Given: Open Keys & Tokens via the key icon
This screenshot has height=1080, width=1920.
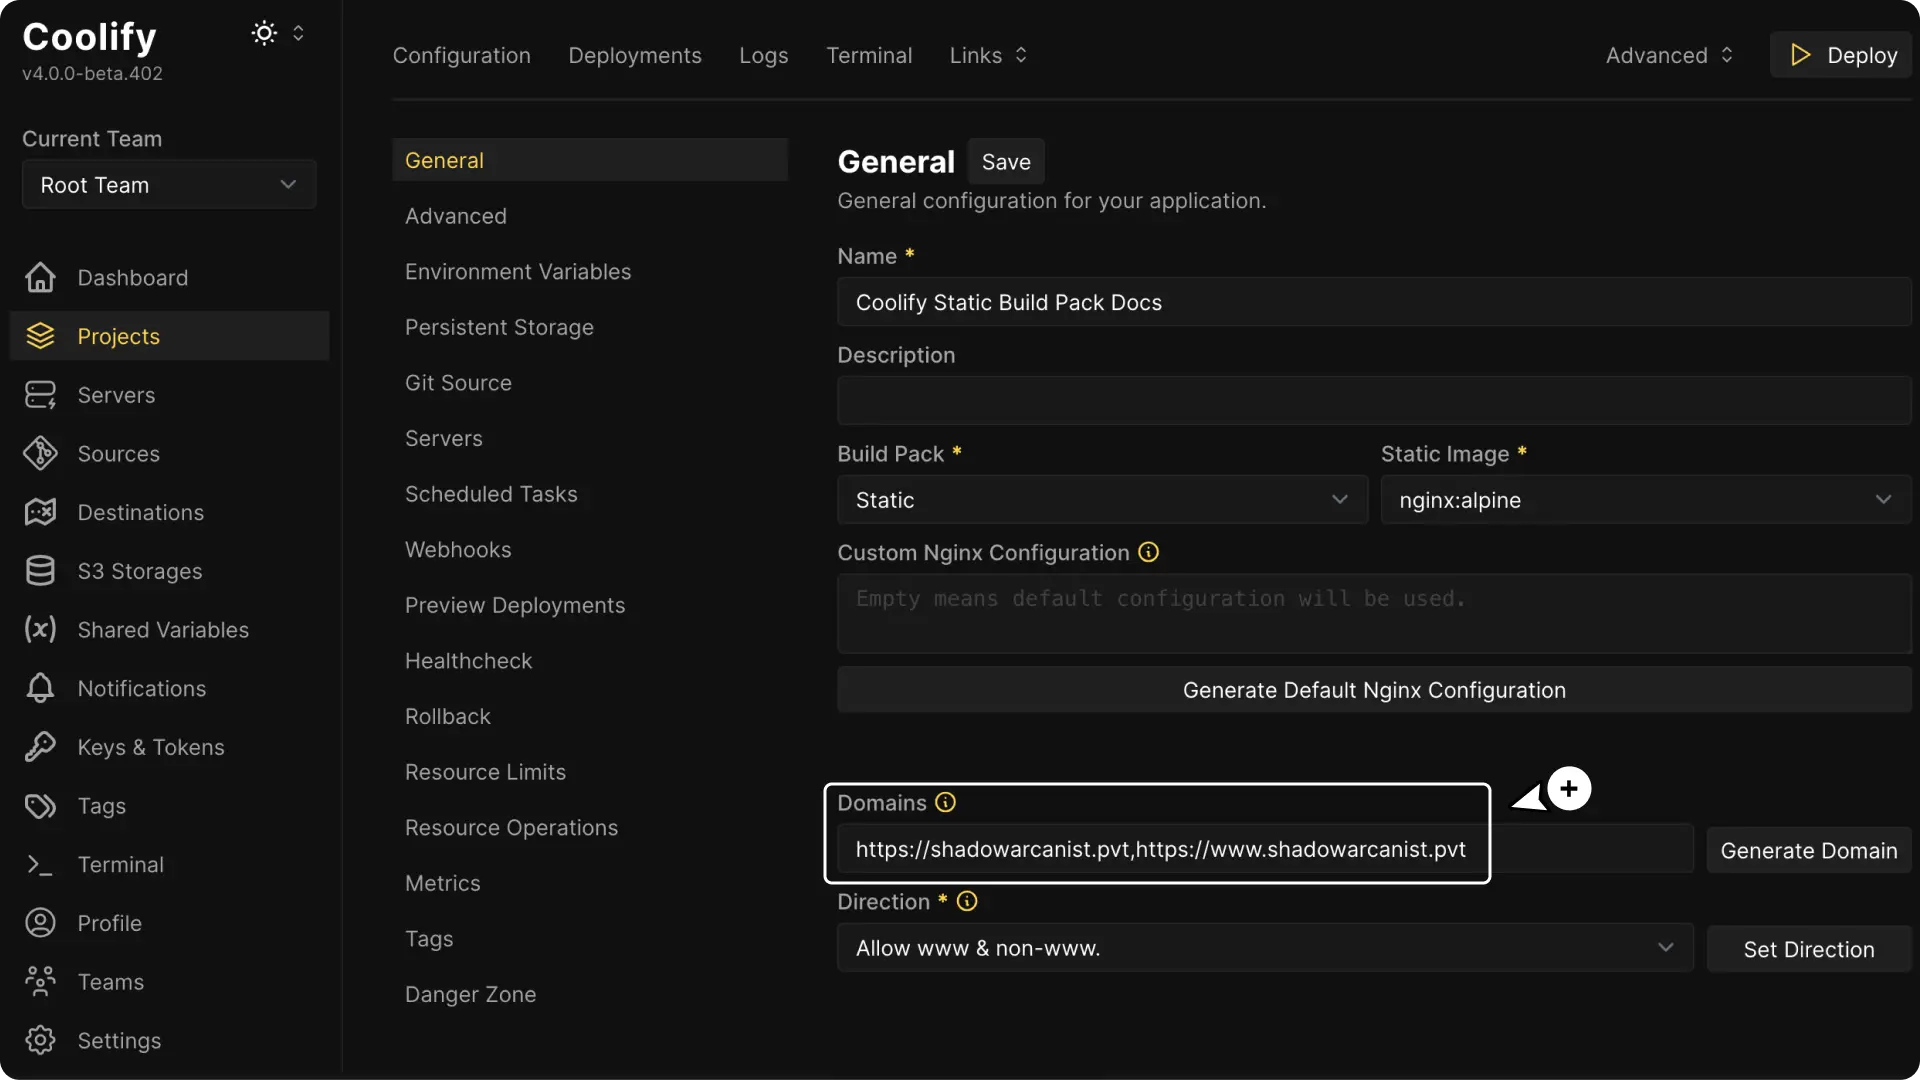Looking at the screenshot, I should [x=40, y=747].
